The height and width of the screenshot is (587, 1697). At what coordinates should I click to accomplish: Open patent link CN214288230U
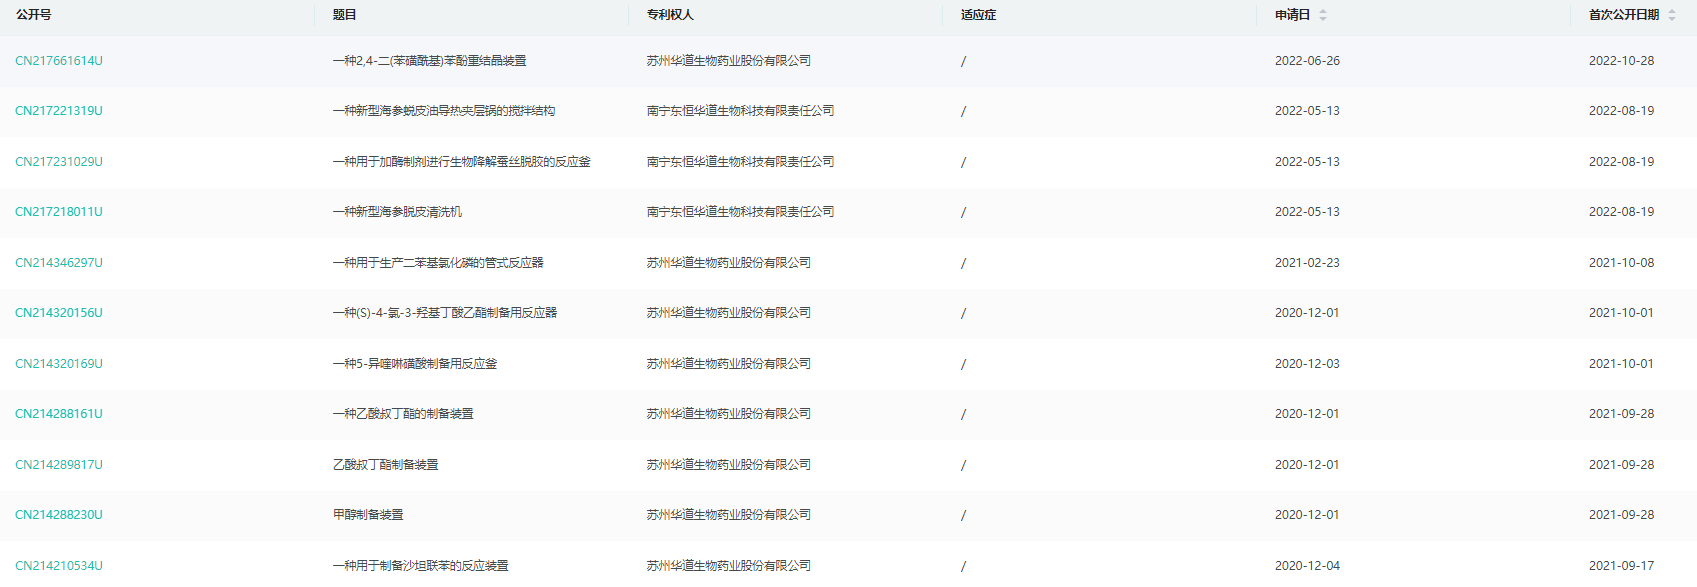click(59, 515)
